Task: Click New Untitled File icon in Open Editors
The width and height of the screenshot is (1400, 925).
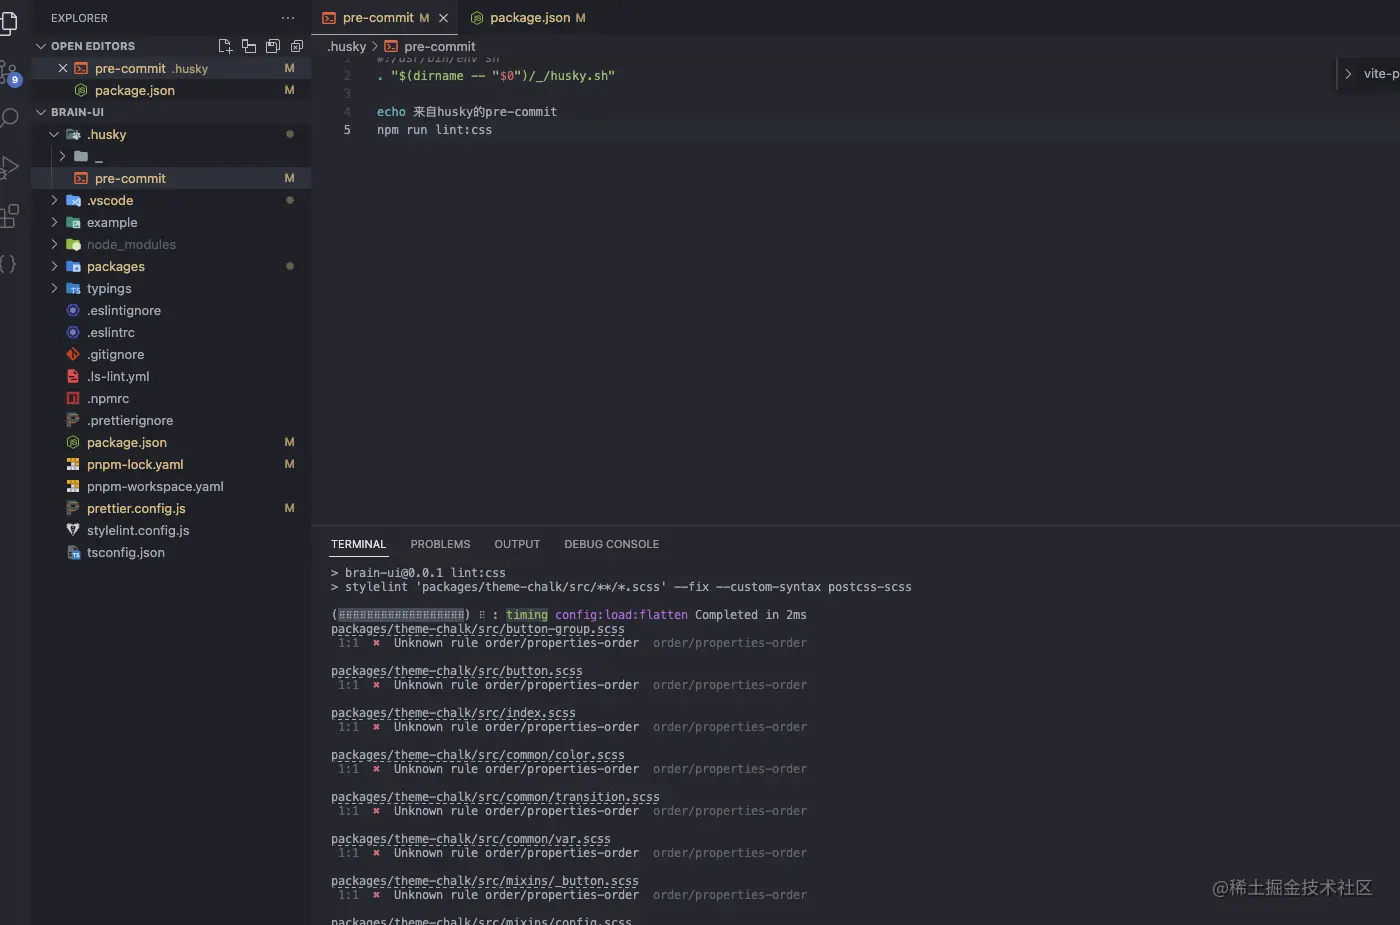Action: point(225,46)
